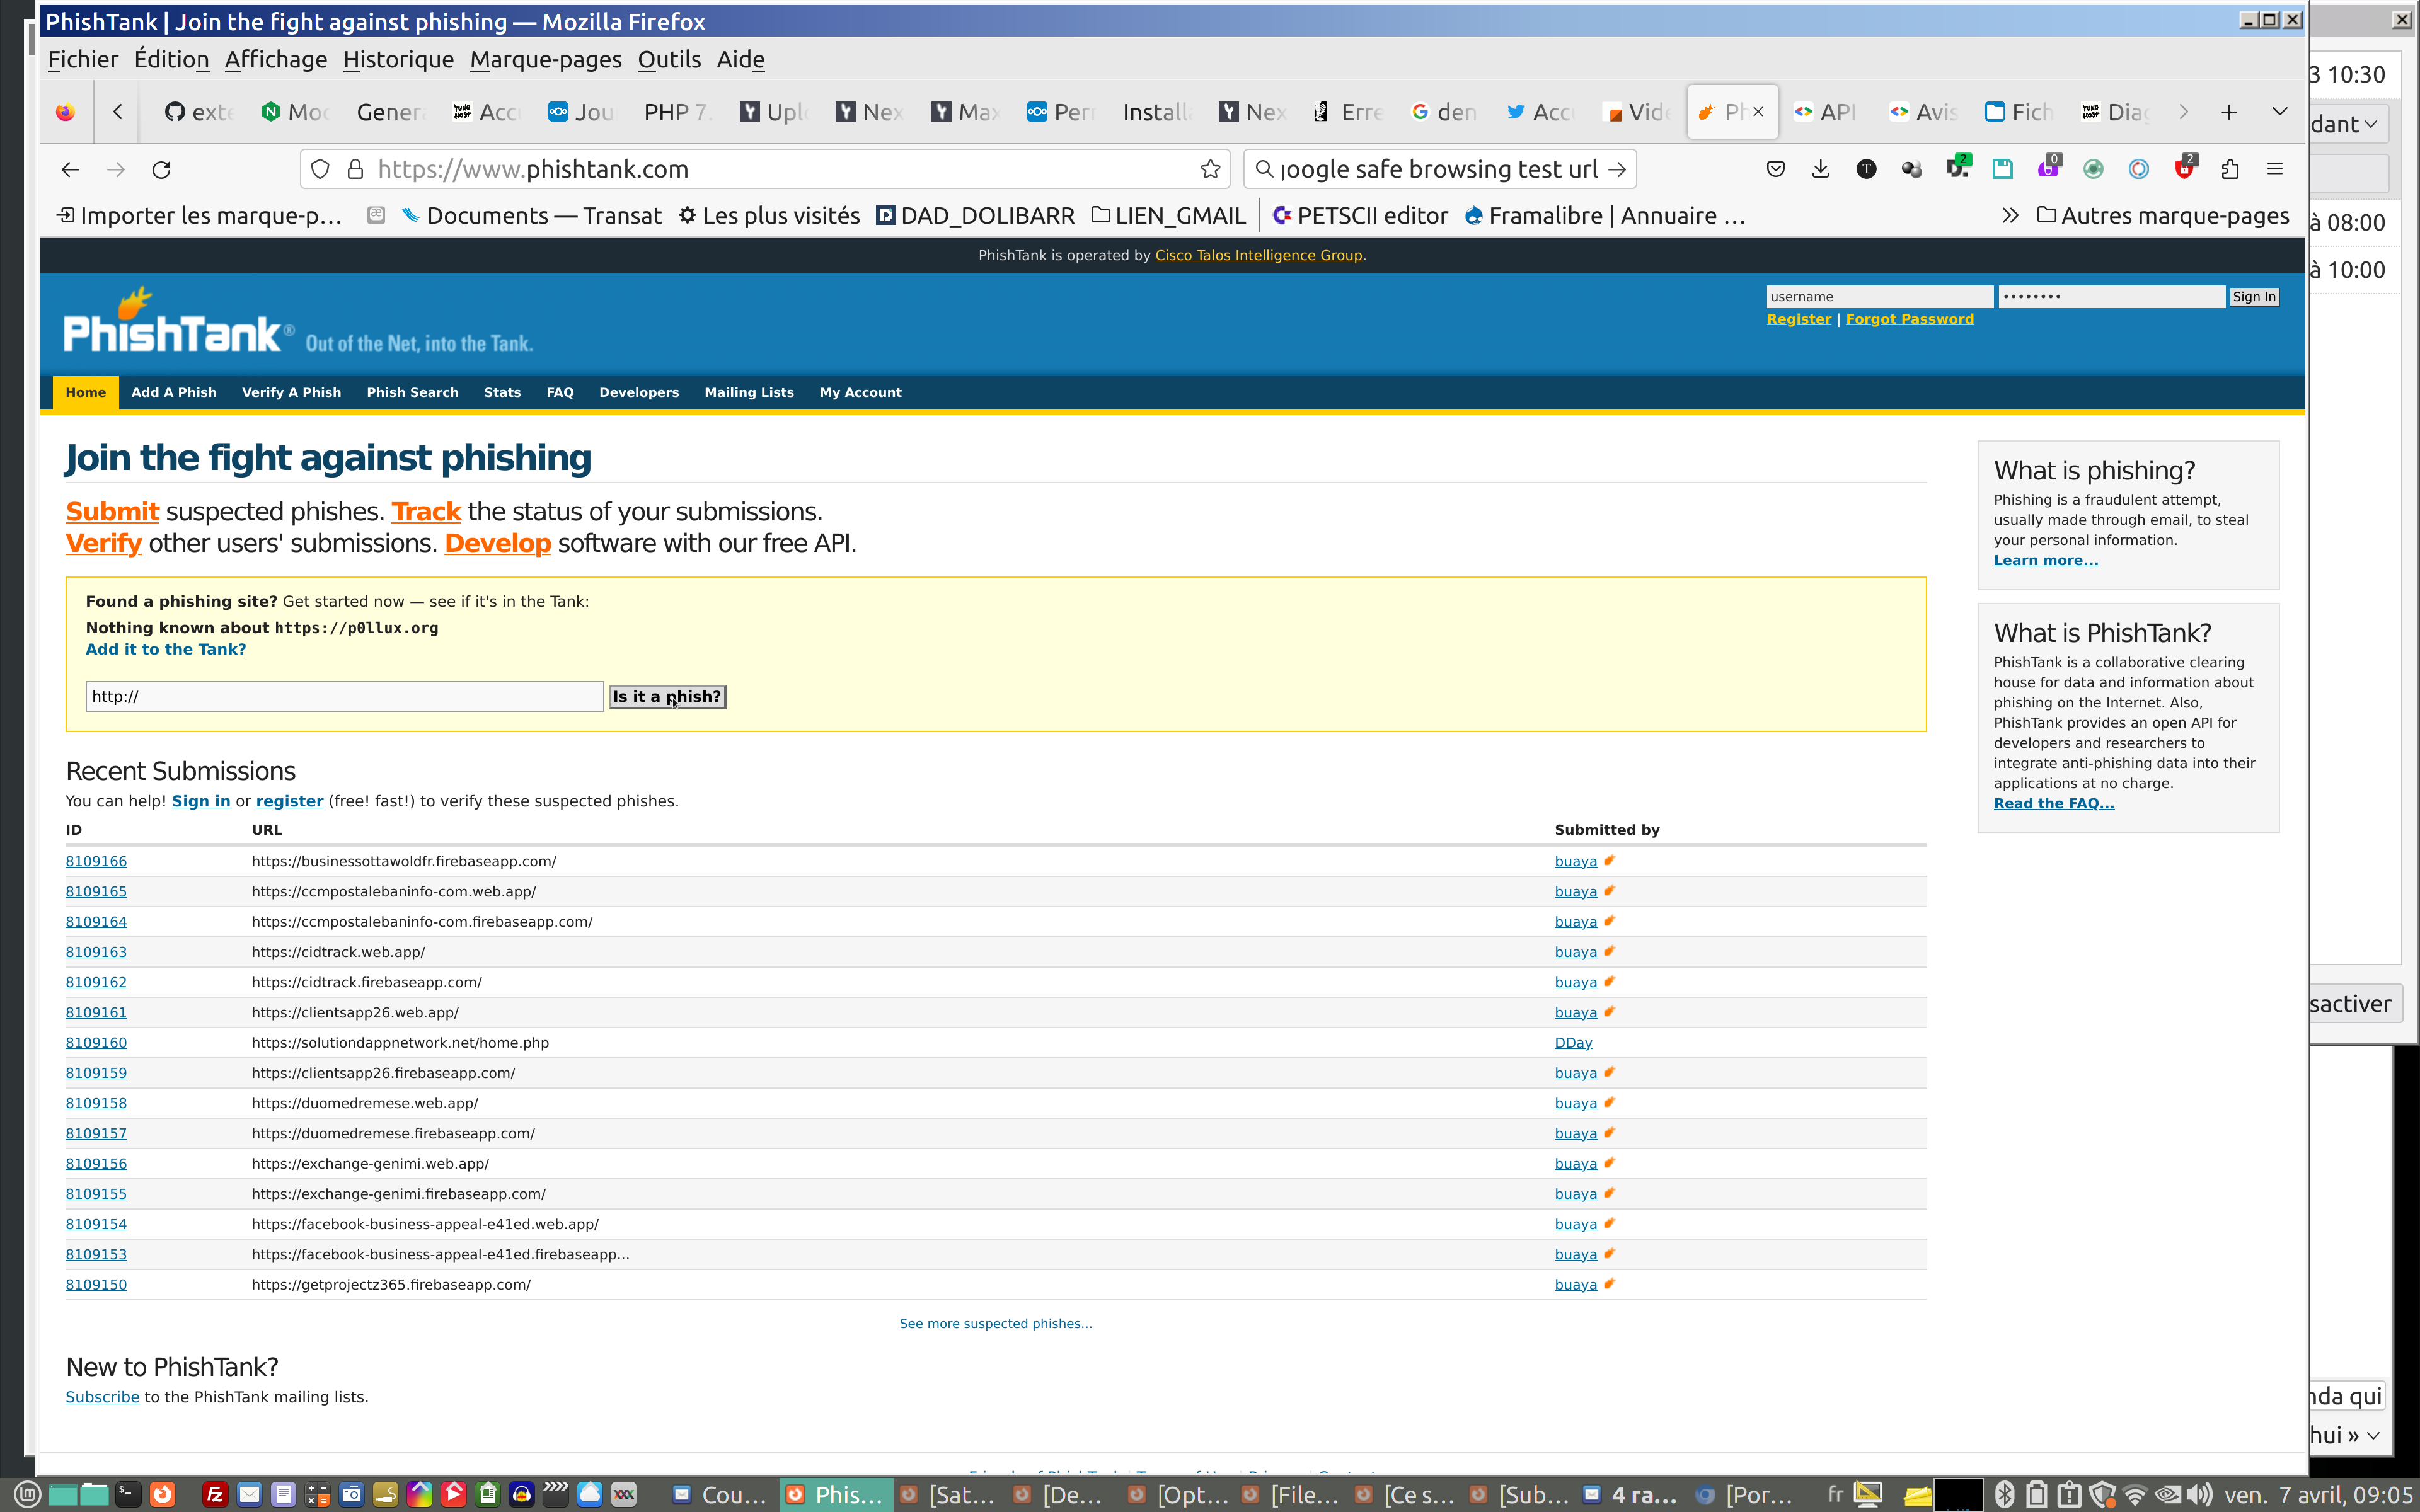The image size is (2420, 1512).
Task: Open the Historique menu
Action: click(398, 59)
